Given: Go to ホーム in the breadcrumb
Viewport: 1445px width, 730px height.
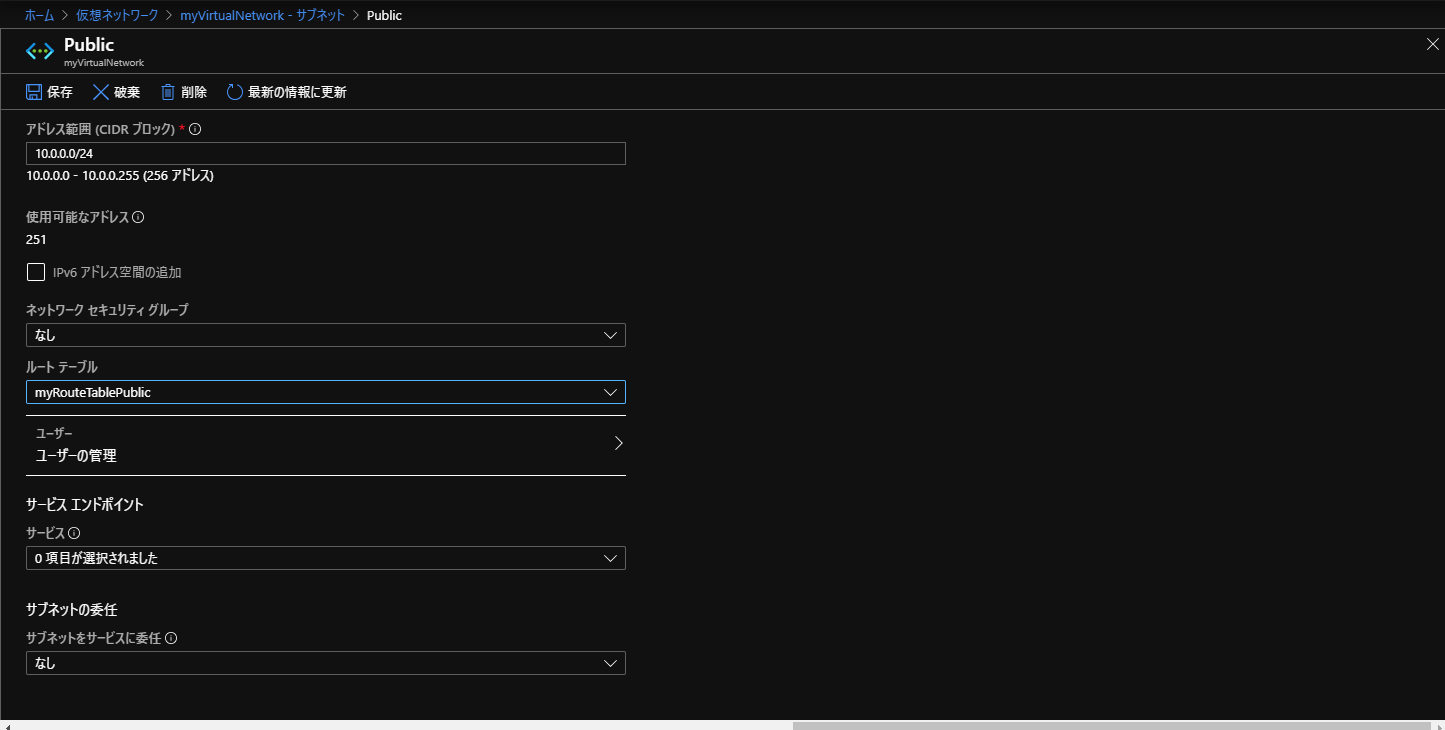Looking at the screenshot, I should [x=39, y=15].
